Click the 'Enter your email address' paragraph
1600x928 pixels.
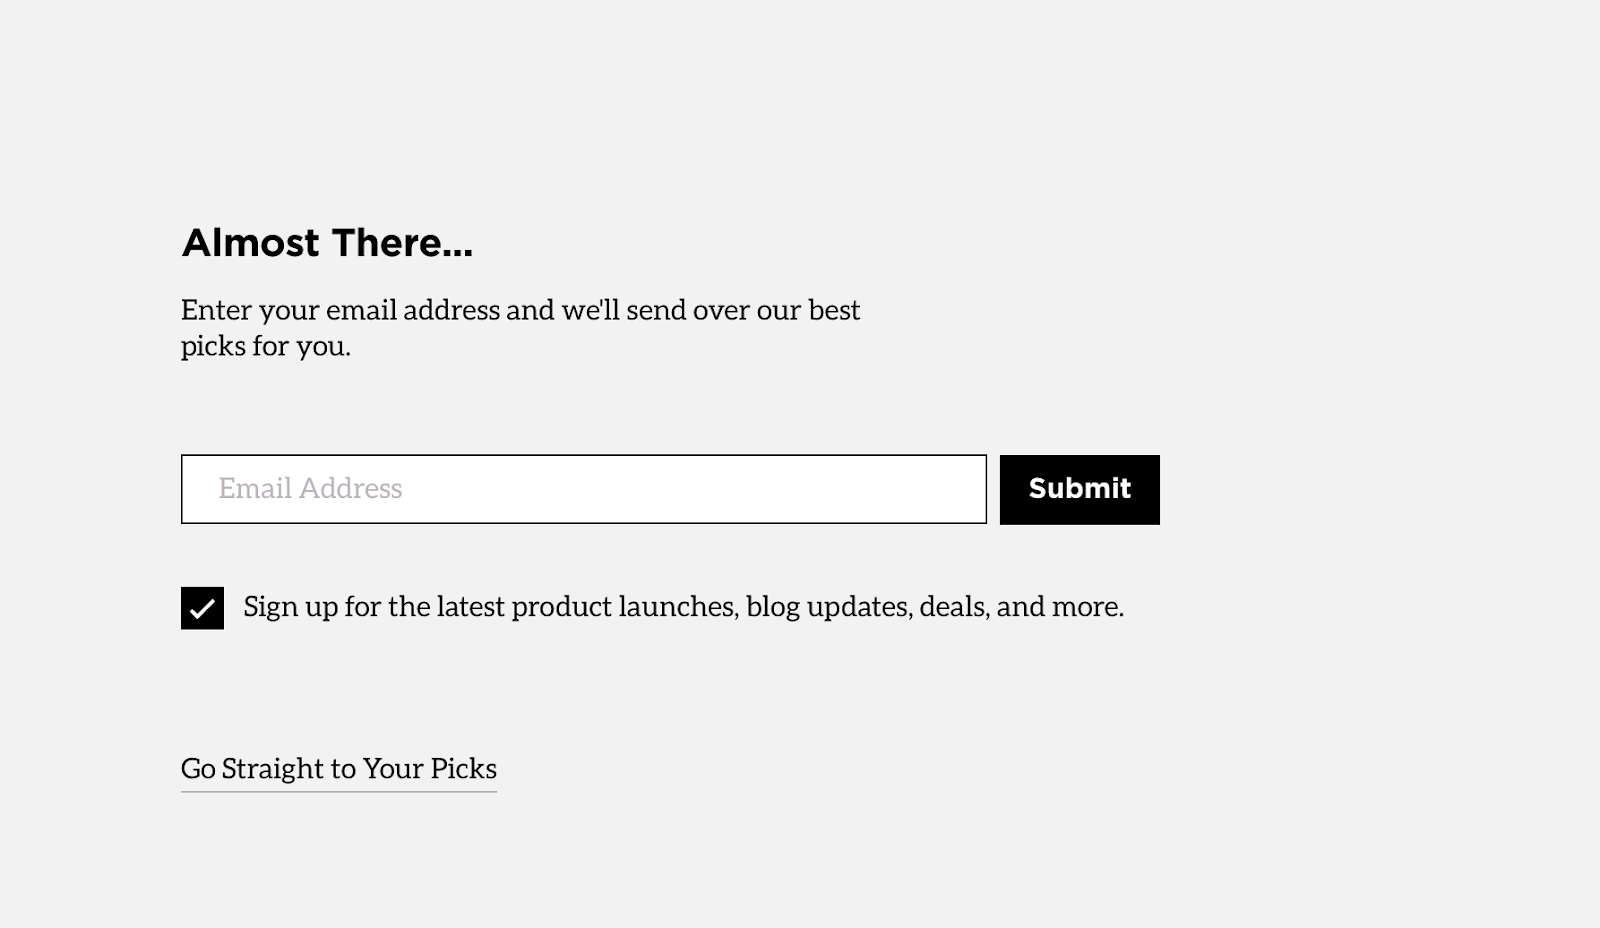[x=520, y=311]
